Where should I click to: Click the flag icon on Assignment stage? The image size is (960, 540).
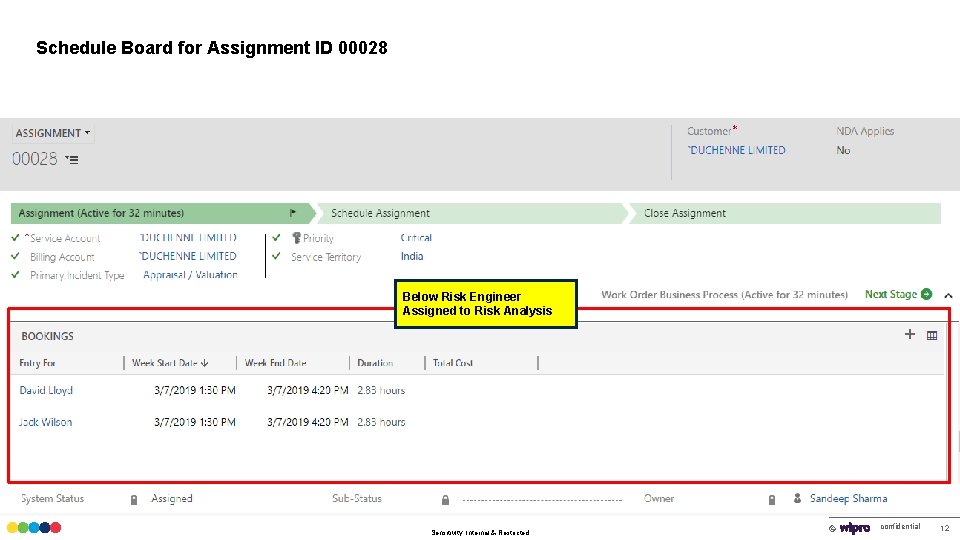293,213
